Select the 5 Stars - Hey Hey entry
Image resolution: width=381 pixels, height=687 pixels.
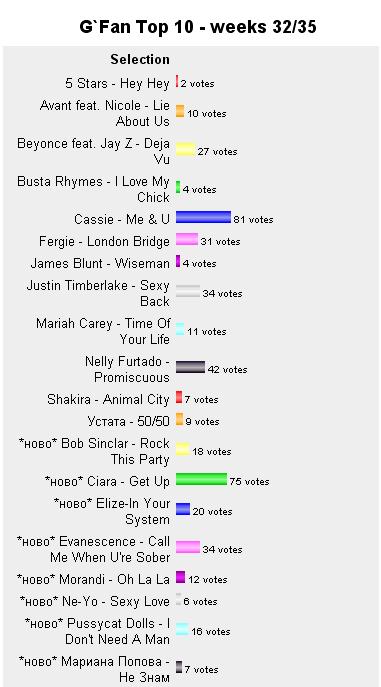[x=117, y=83]
